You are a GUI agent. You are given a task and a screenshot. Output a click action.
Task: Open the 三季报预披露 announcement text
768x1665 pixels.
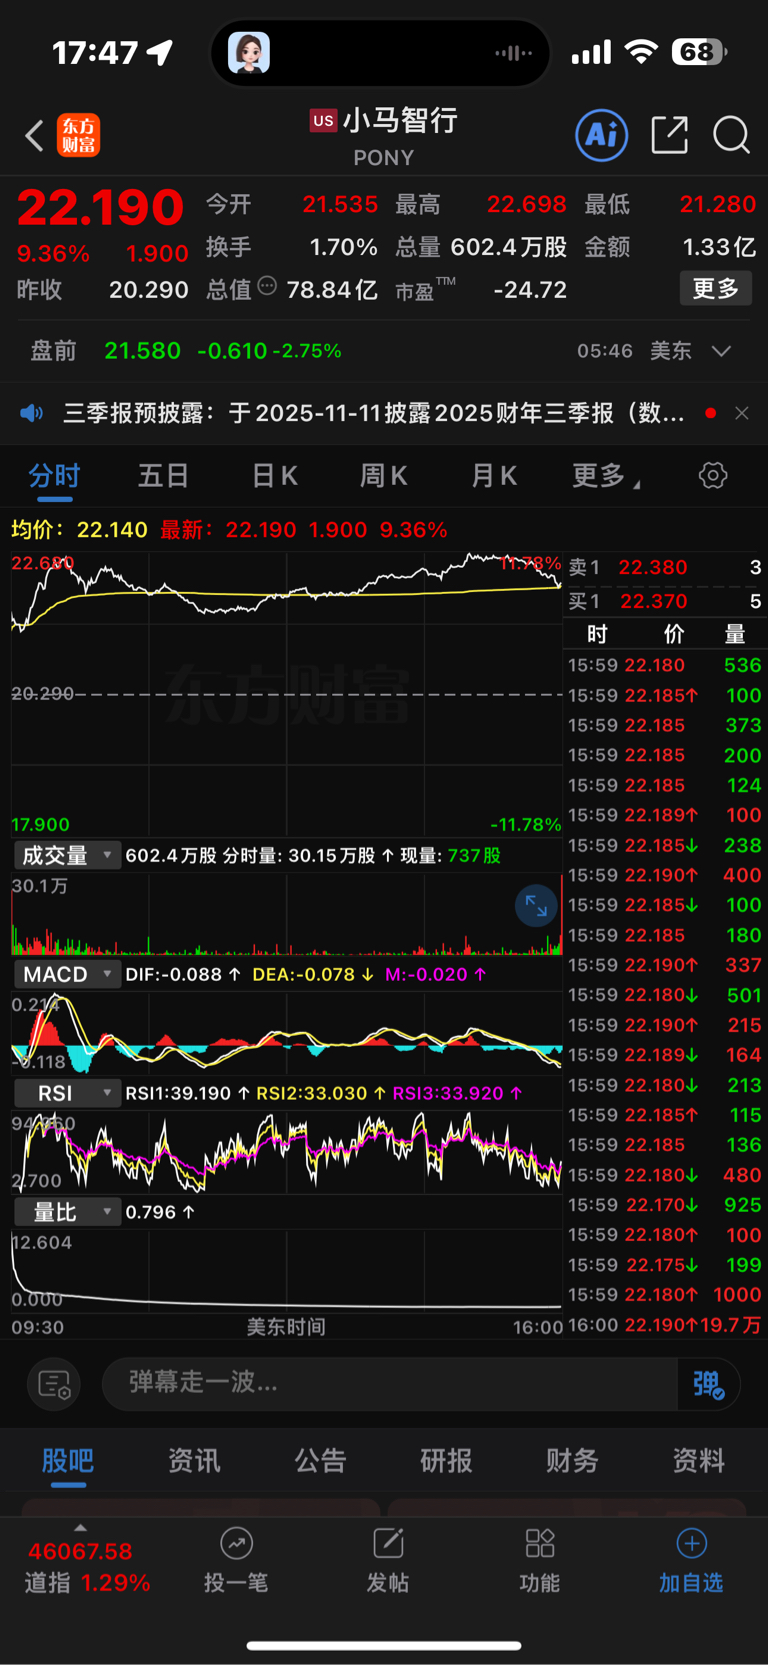pyautogui.click(x=374, y=413)
